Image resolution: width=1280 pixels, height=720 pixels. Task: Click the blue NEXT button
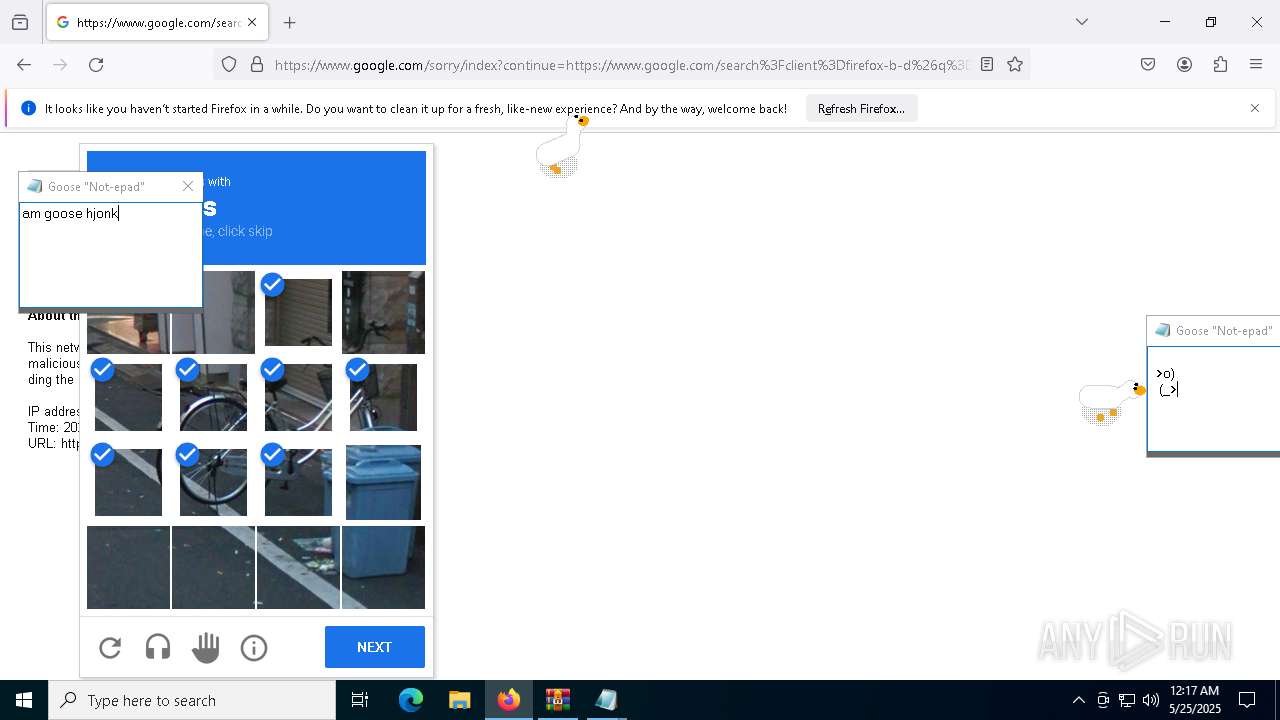[x=375, y=647]
